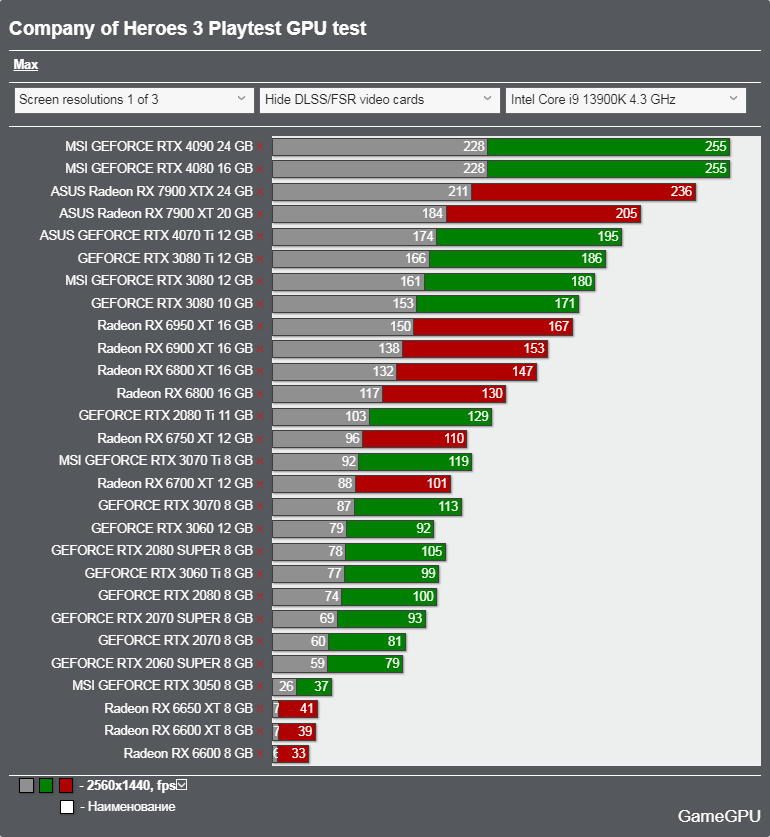Click the GEFORCE RTX 2060 SUPER 8 GB label
The image size is (770, 837).
(x=152, y=664)
